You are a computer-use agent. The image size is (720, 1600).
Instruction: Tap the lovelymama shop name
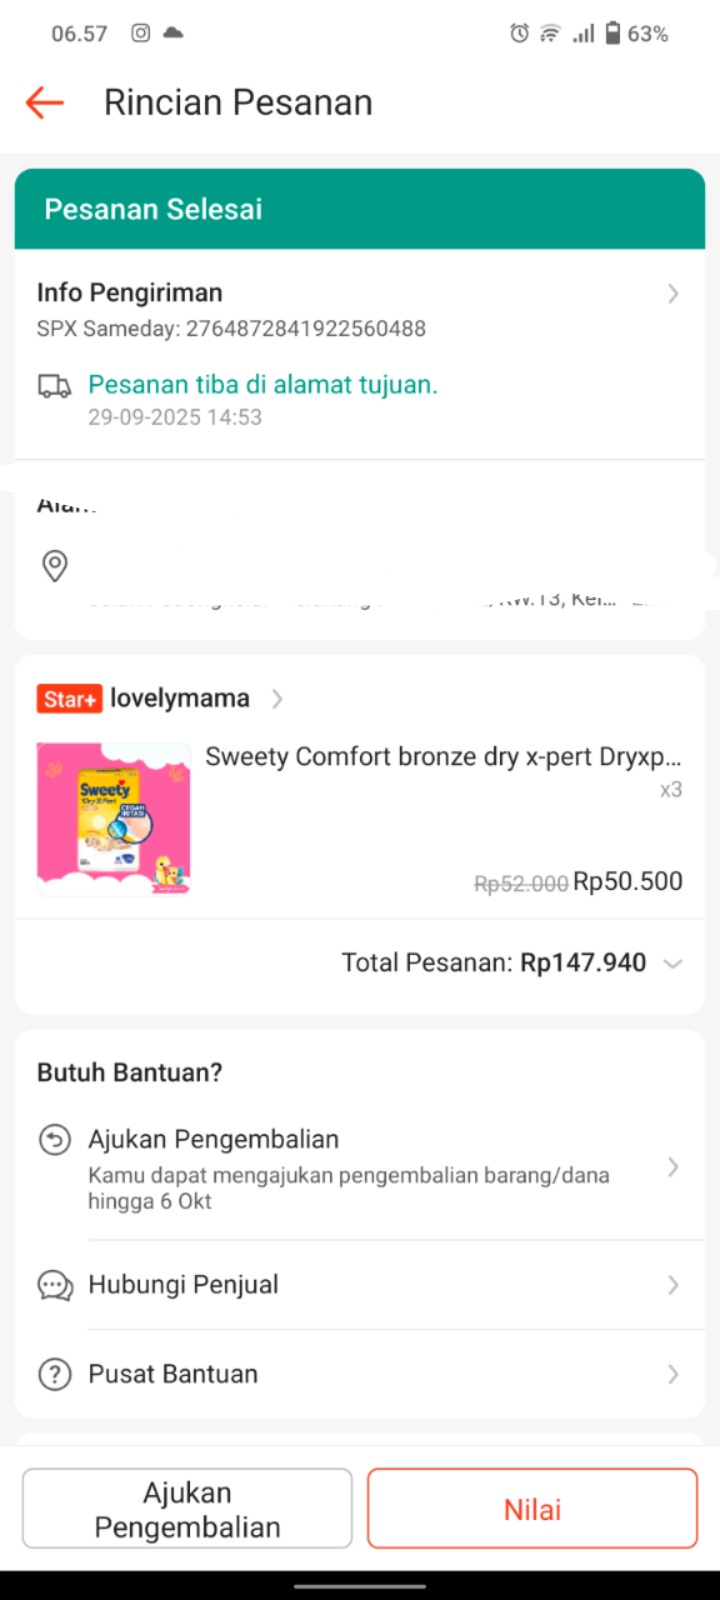180,698
